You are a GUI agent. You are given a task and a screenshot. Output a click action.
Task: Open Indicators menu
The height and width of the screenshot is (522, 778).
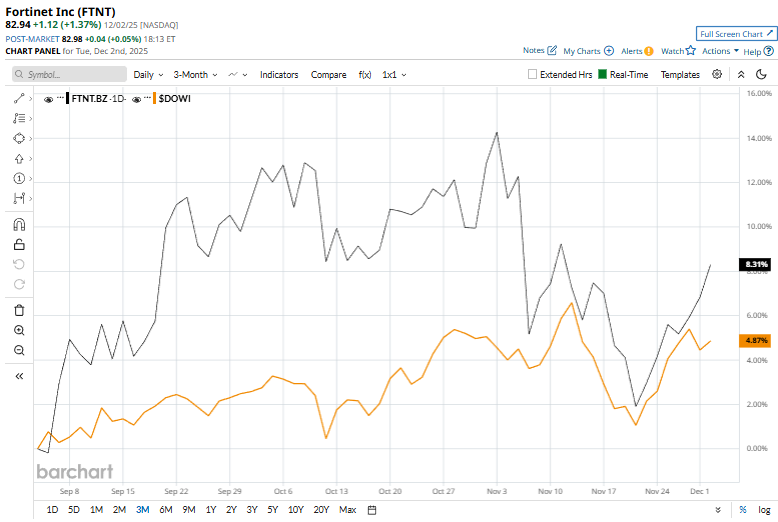click(279, 74)
